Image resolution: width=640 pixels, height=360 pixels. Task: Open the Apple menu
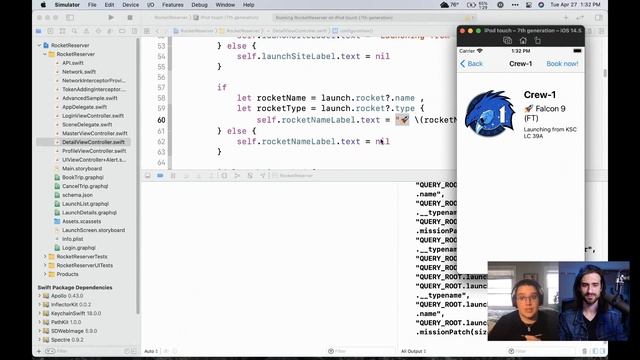tap(43, 5)
